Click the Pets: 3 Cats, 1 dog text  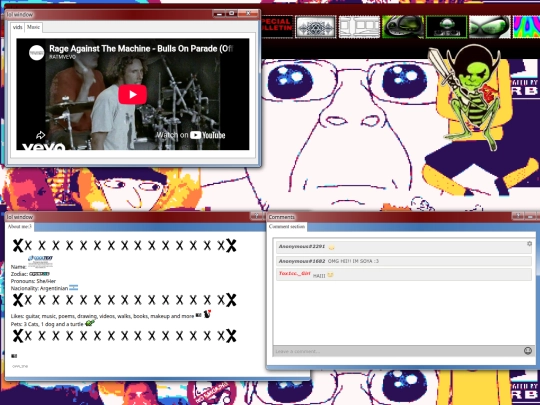point(47,324)
